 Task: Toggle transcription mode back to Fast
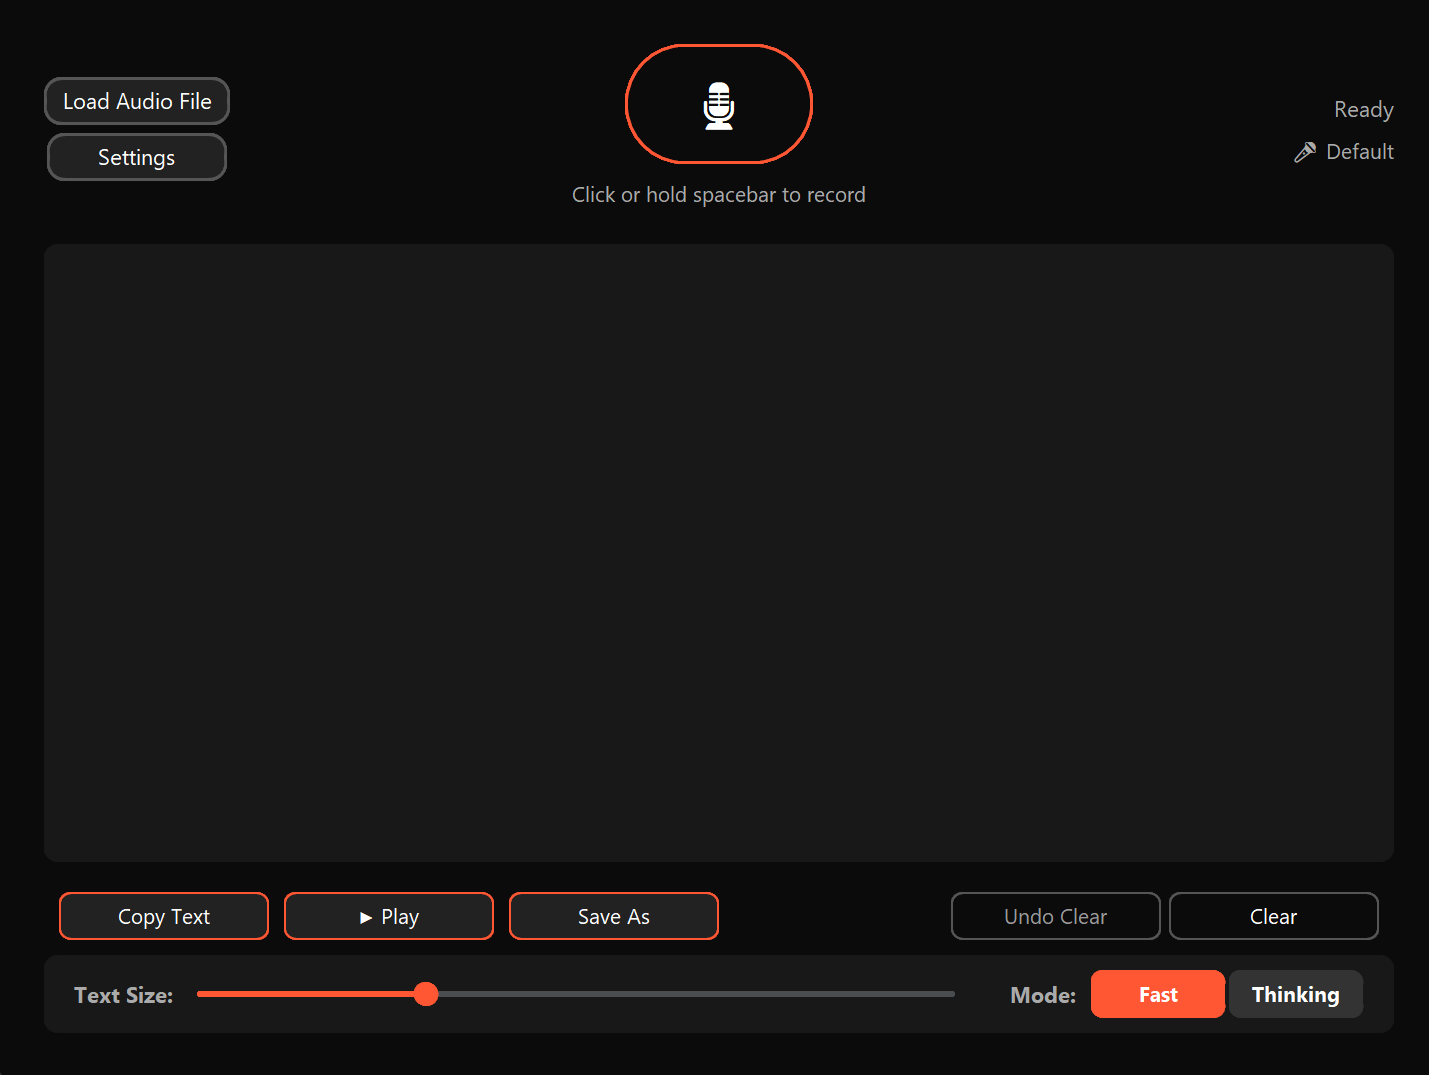[x=1157, y=994]
